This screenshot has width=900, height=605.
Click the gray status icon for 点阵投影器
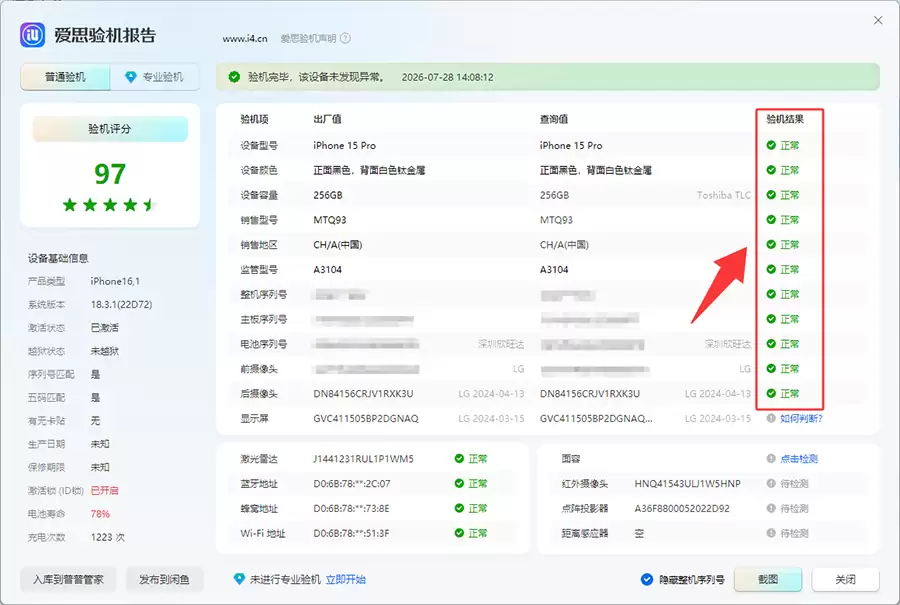click(771, 508)
